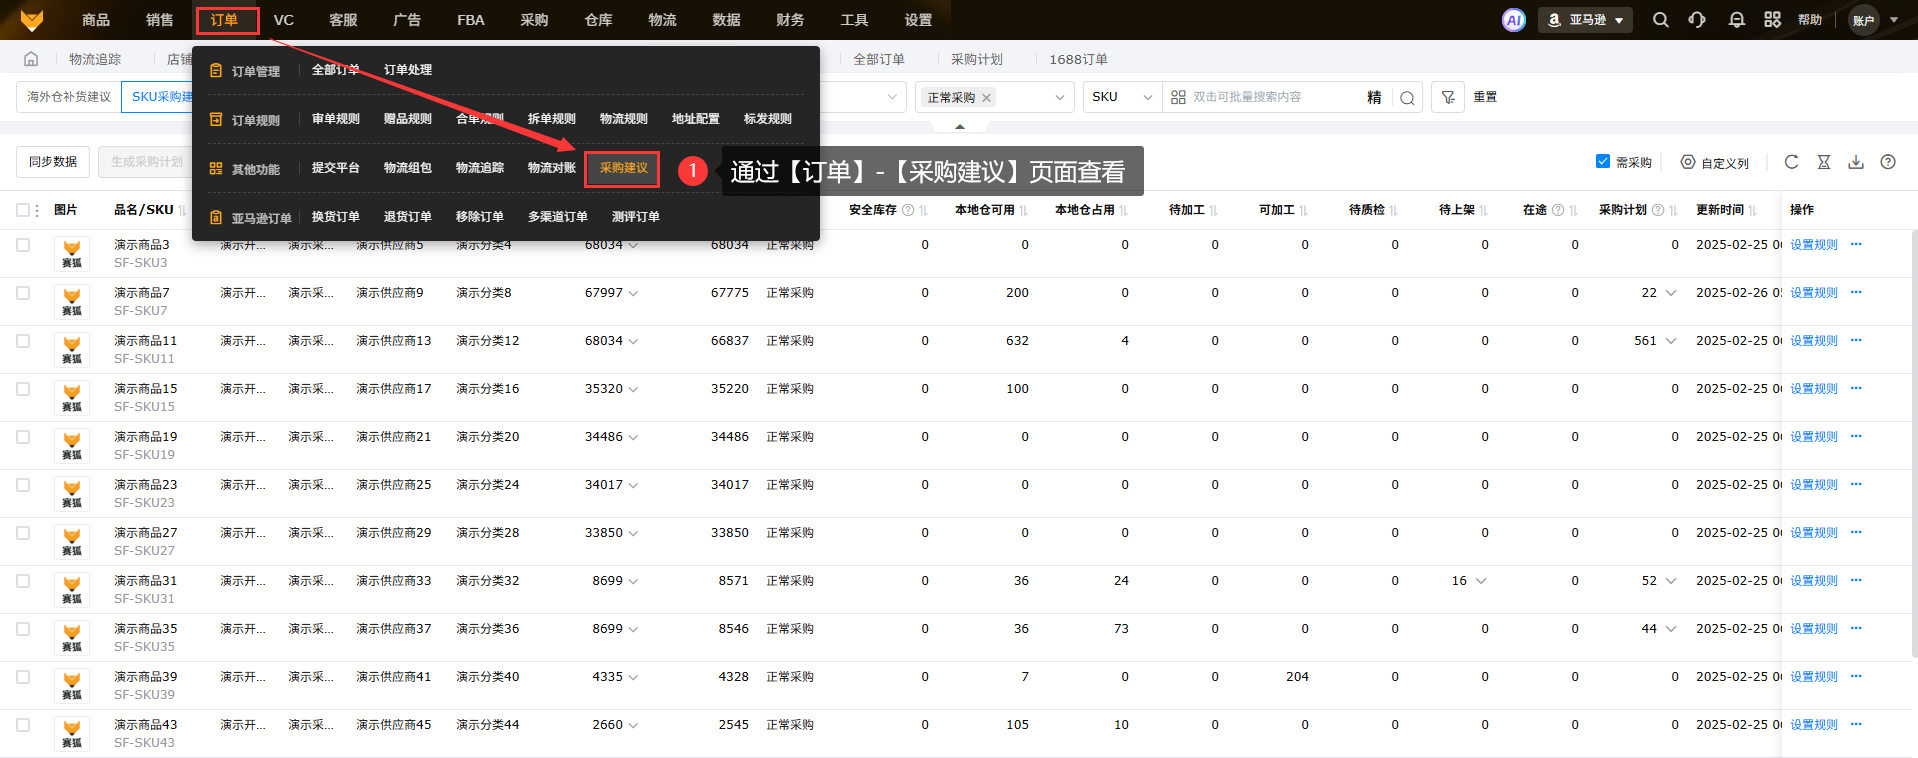Image resolution: width=1918 pixels, height=758 pixels.
Task: Tick the select-all checkbox in table header
Action: pyautogui.click(x=23, y=210)
